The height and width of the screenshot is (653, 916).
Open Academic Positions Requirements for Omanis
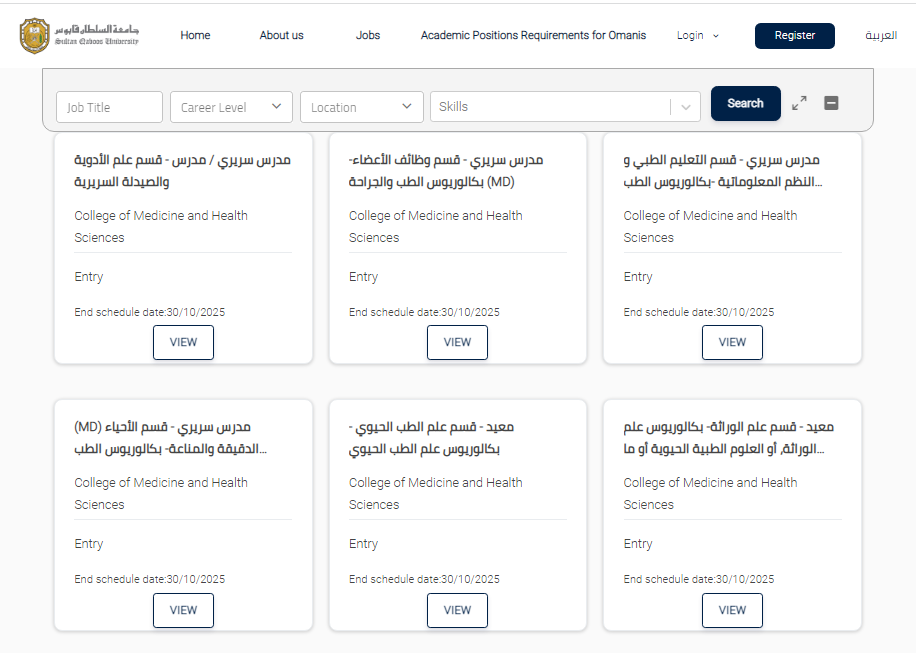click(533, 36)
